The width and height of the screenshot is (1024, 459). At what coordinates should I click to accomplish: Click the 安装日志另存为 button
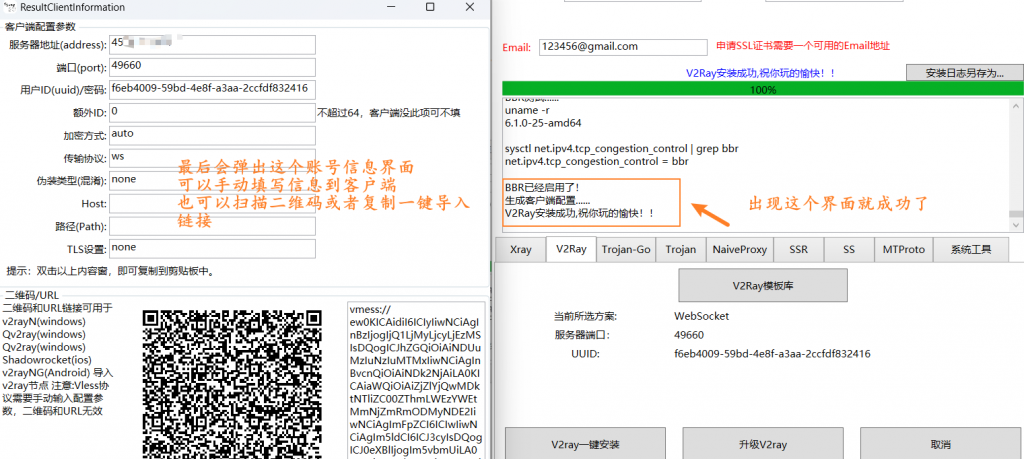[x=964, y=73]
